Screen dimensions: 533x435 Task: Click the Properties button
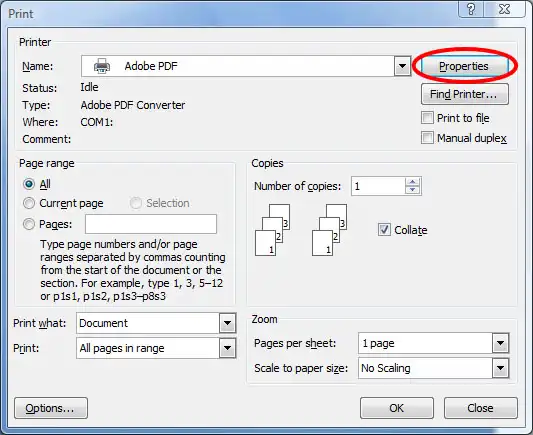pos(464,66)
